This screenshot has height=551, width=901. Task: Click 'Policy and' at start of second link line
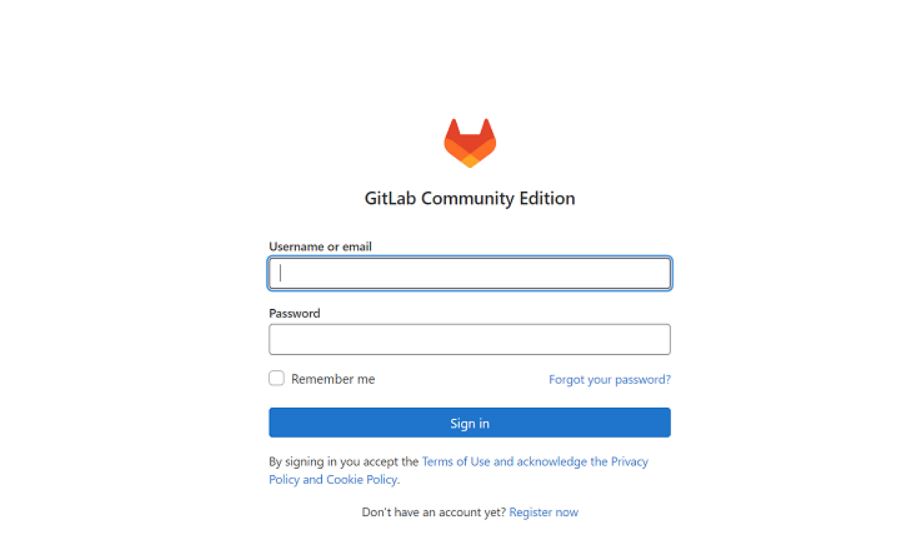pyautogui.click(x=296, y=479)
